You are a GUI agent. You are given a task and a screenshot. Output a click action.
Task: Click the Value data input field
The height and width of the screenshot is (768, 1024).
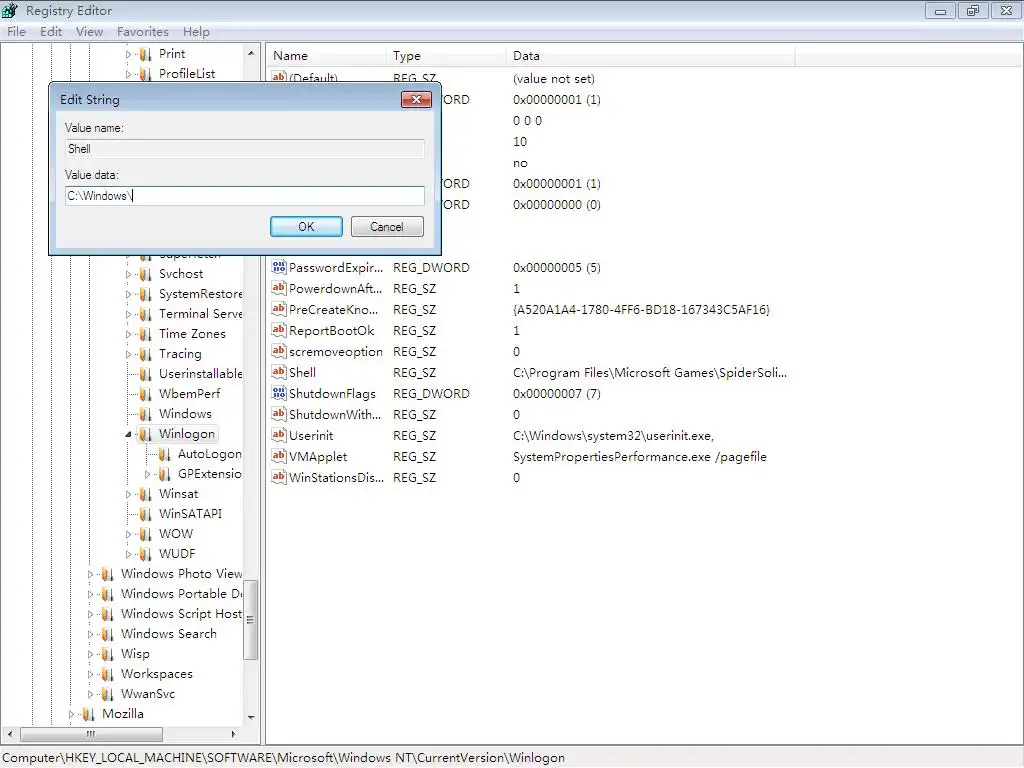pyautogui.click(x=245, y=196)
